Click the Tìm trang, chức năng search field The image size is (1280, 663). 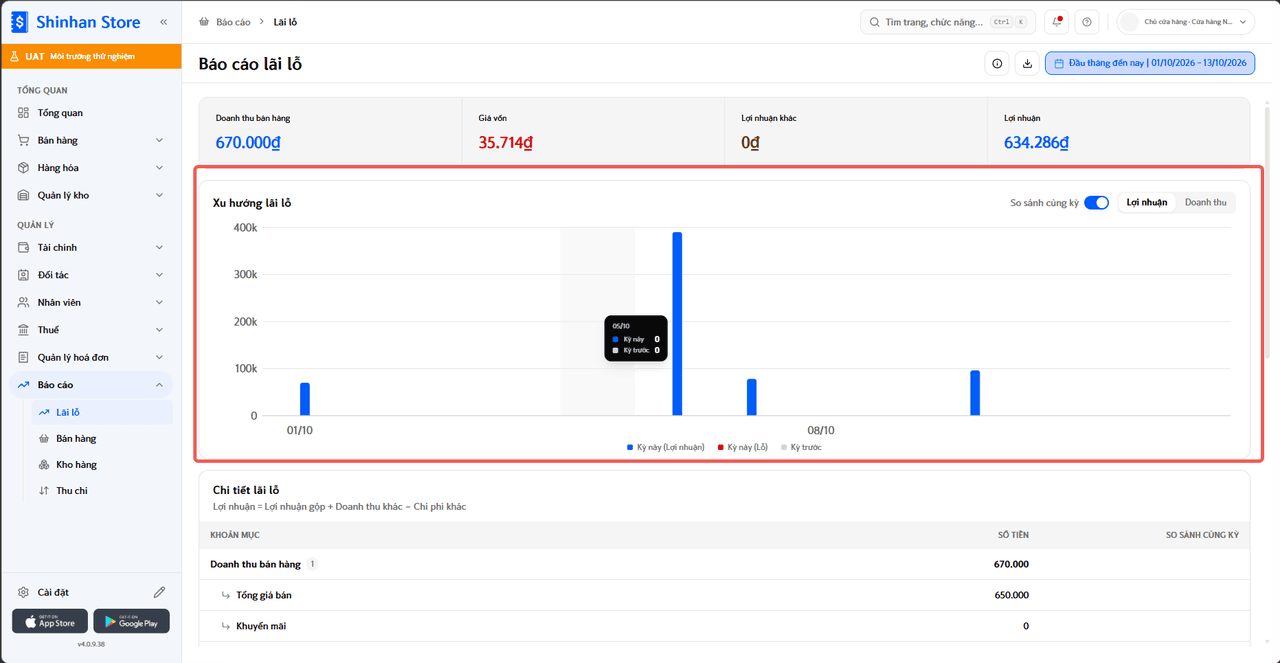(948, 22)
